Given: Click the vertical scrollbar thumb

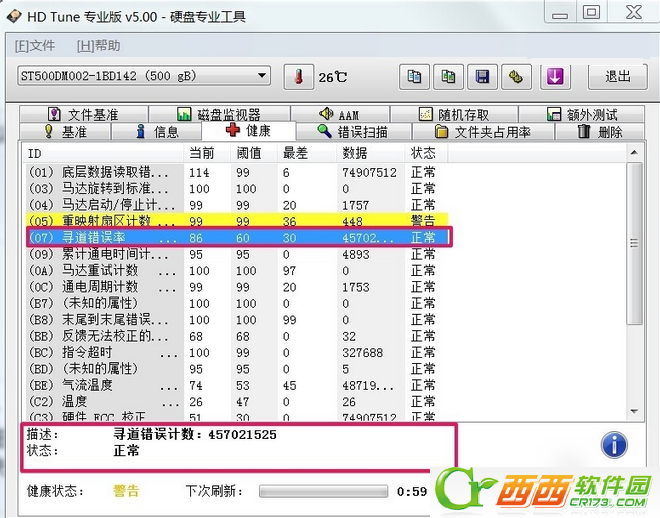Looking at the screenshot, I should (x=634, y=243).
